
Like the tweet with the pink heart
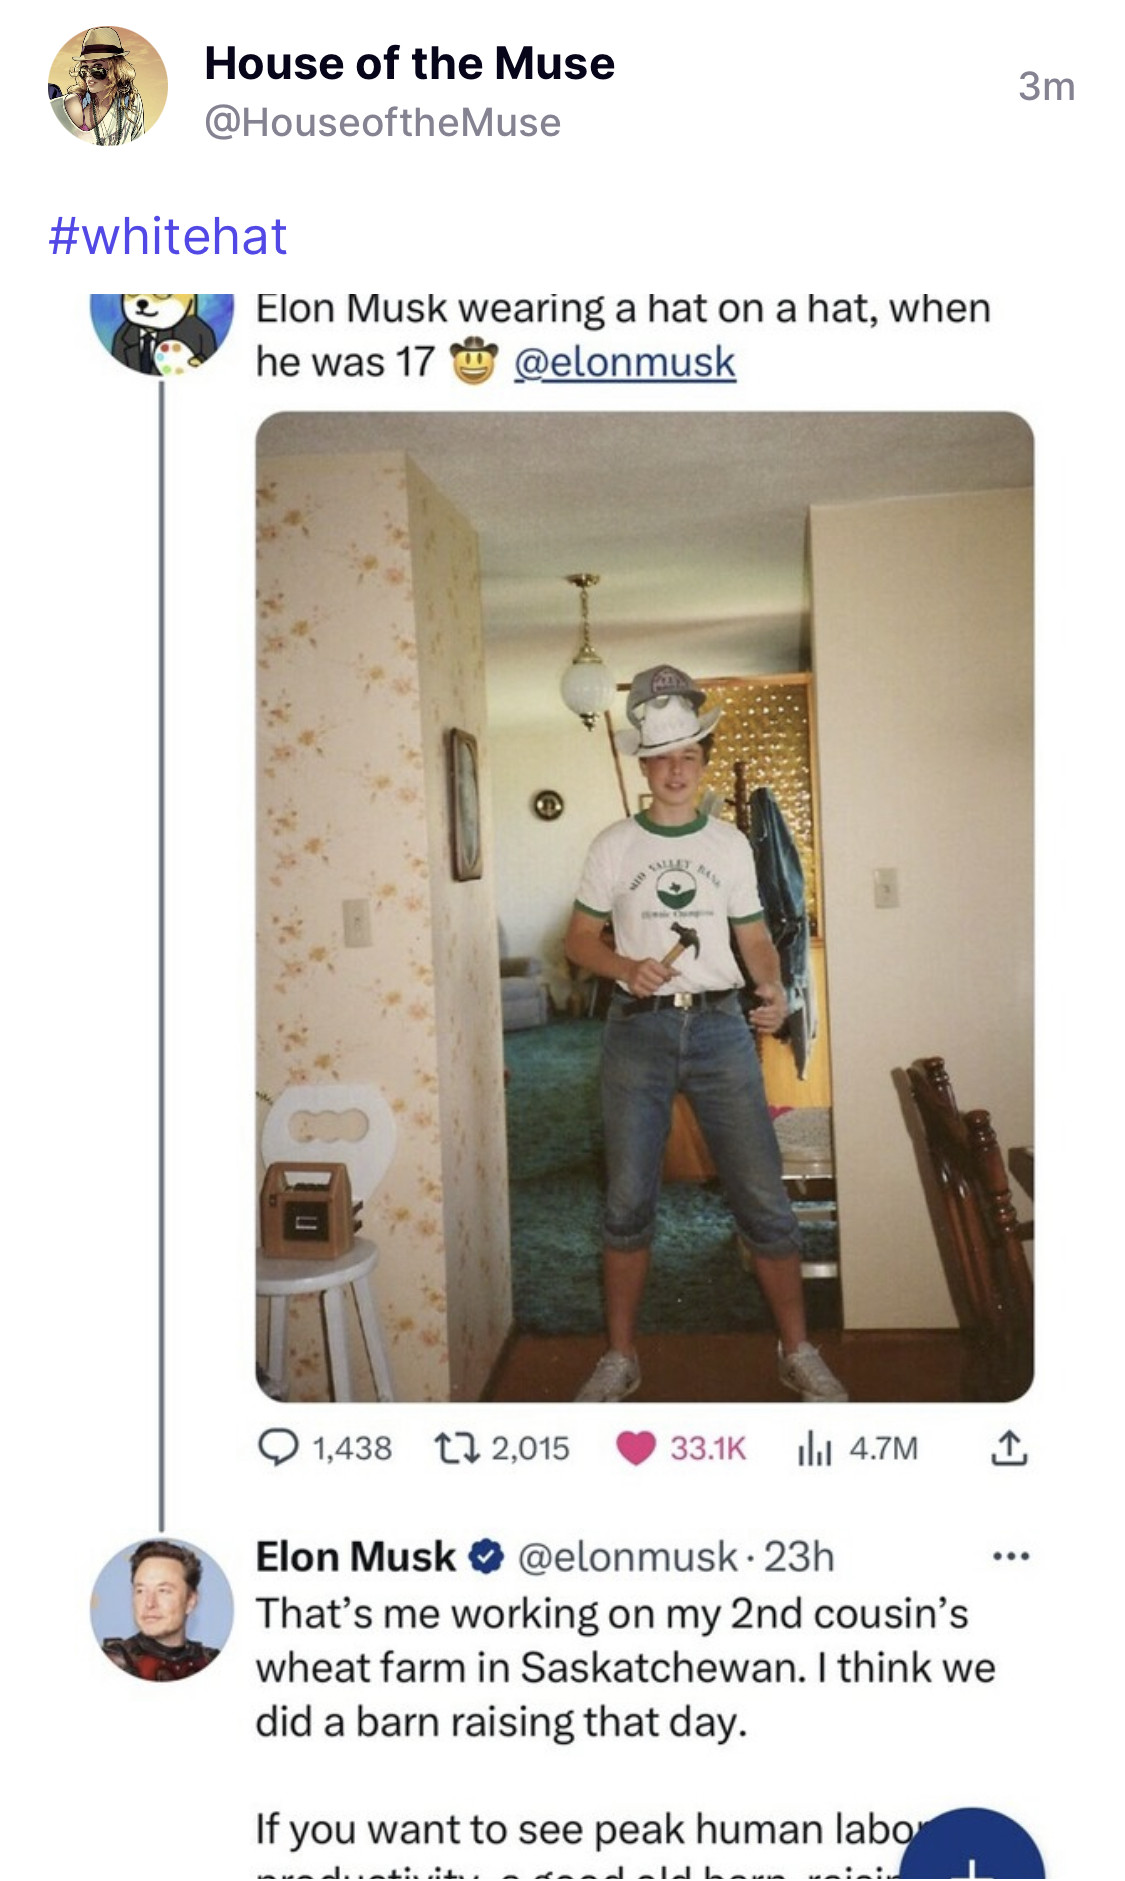(x=635, y=1448)
